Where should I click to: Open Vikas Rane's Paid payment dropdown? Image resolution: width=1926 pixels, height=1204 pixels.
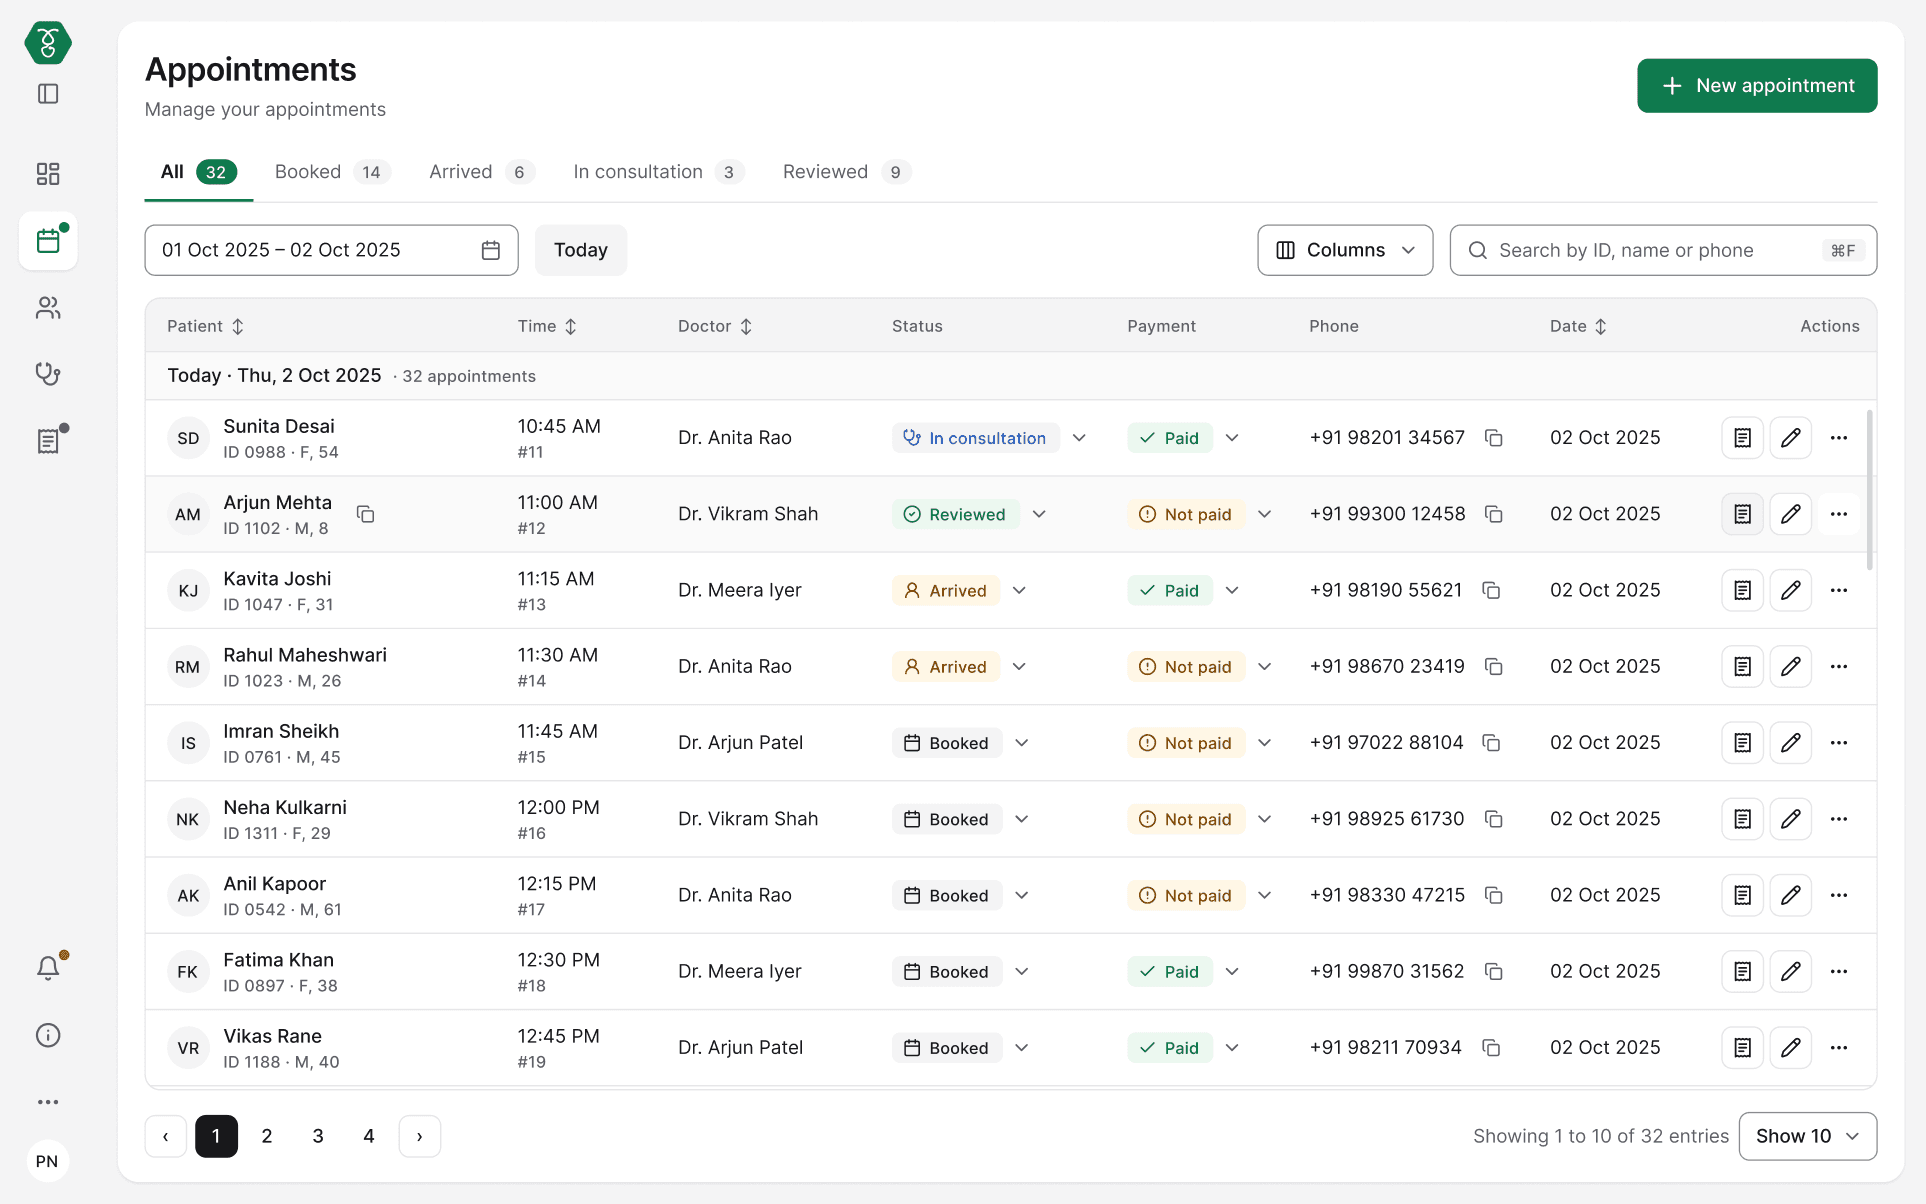pos(1232,1048)
